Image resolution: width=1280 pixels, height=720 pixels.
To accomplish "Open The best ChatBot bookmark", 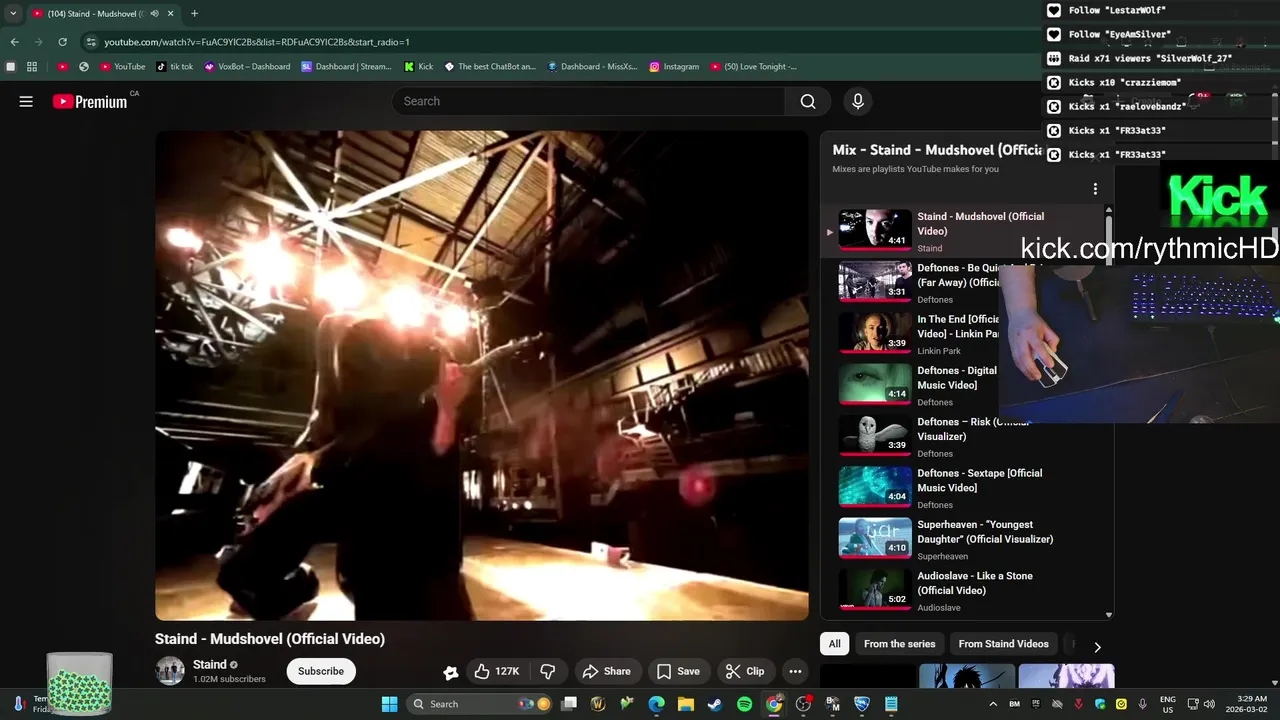I will (x=490, y=67).
